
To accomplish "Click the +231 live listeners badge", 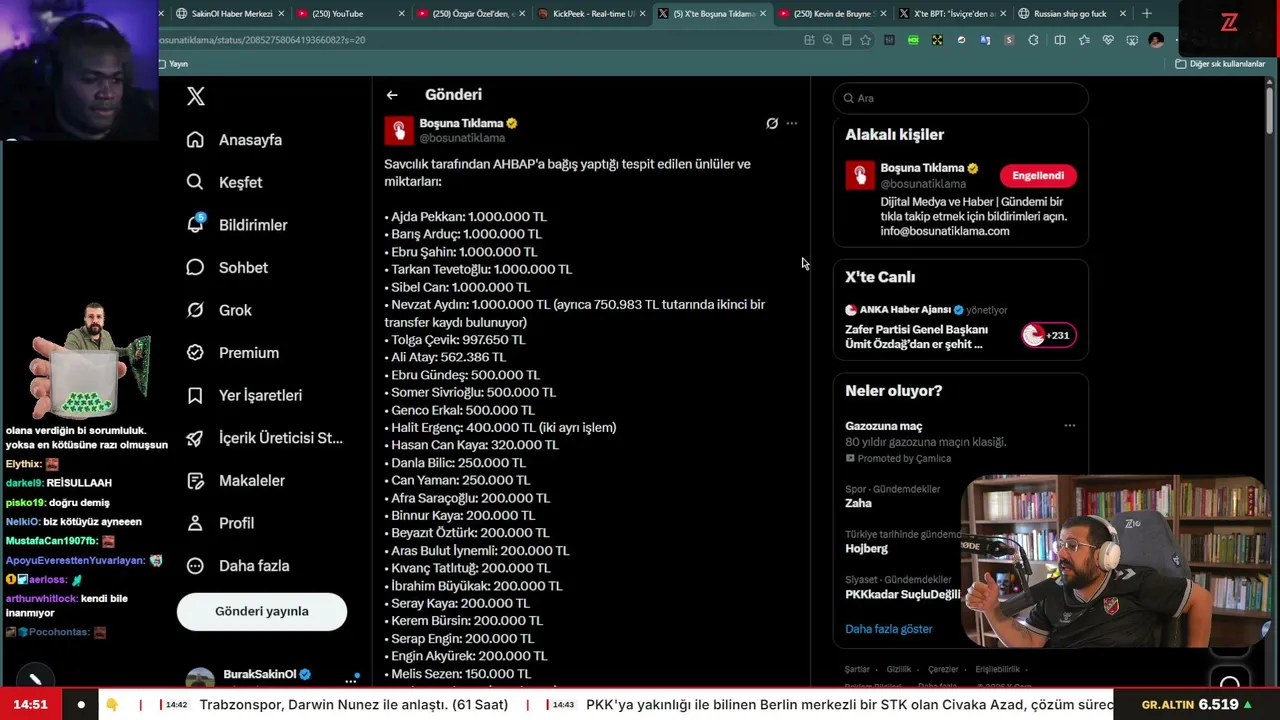I will point(1048,335).
